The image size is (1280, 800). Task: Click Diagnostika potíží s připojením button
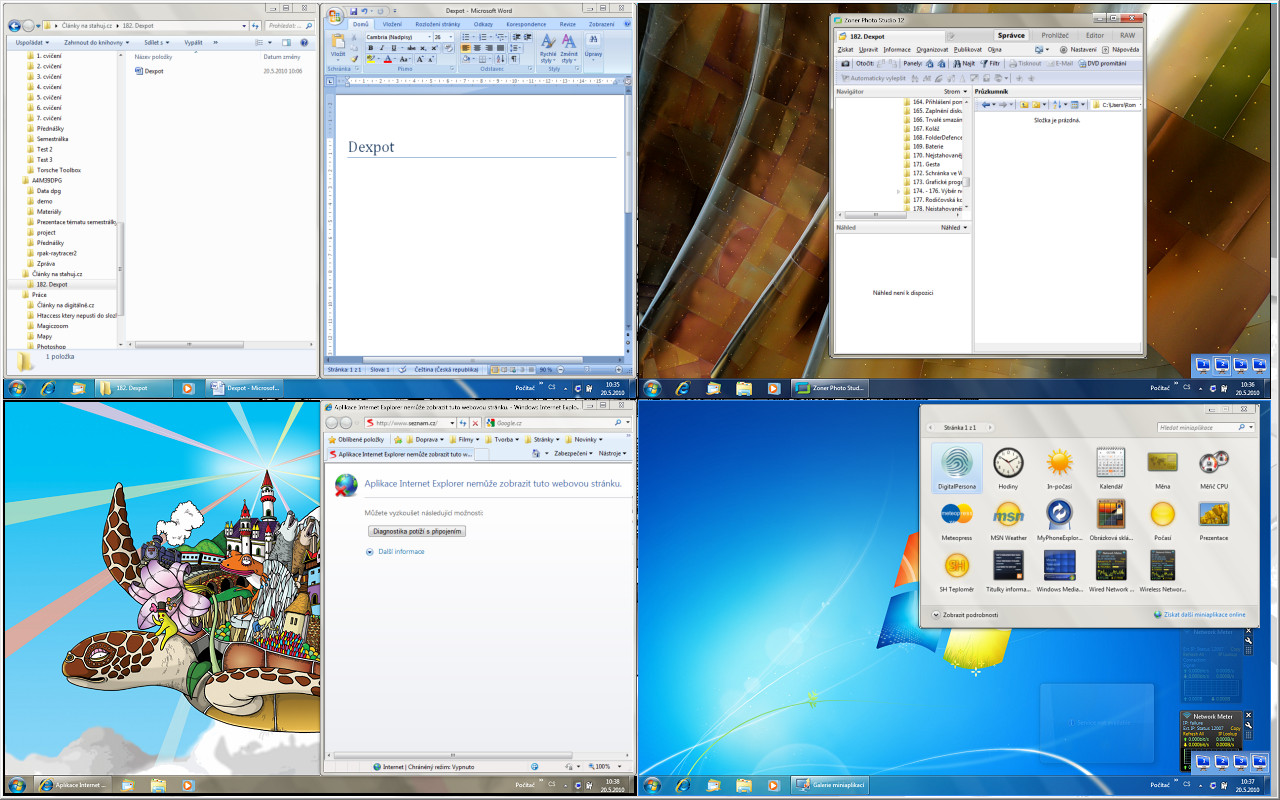[417, 531]
